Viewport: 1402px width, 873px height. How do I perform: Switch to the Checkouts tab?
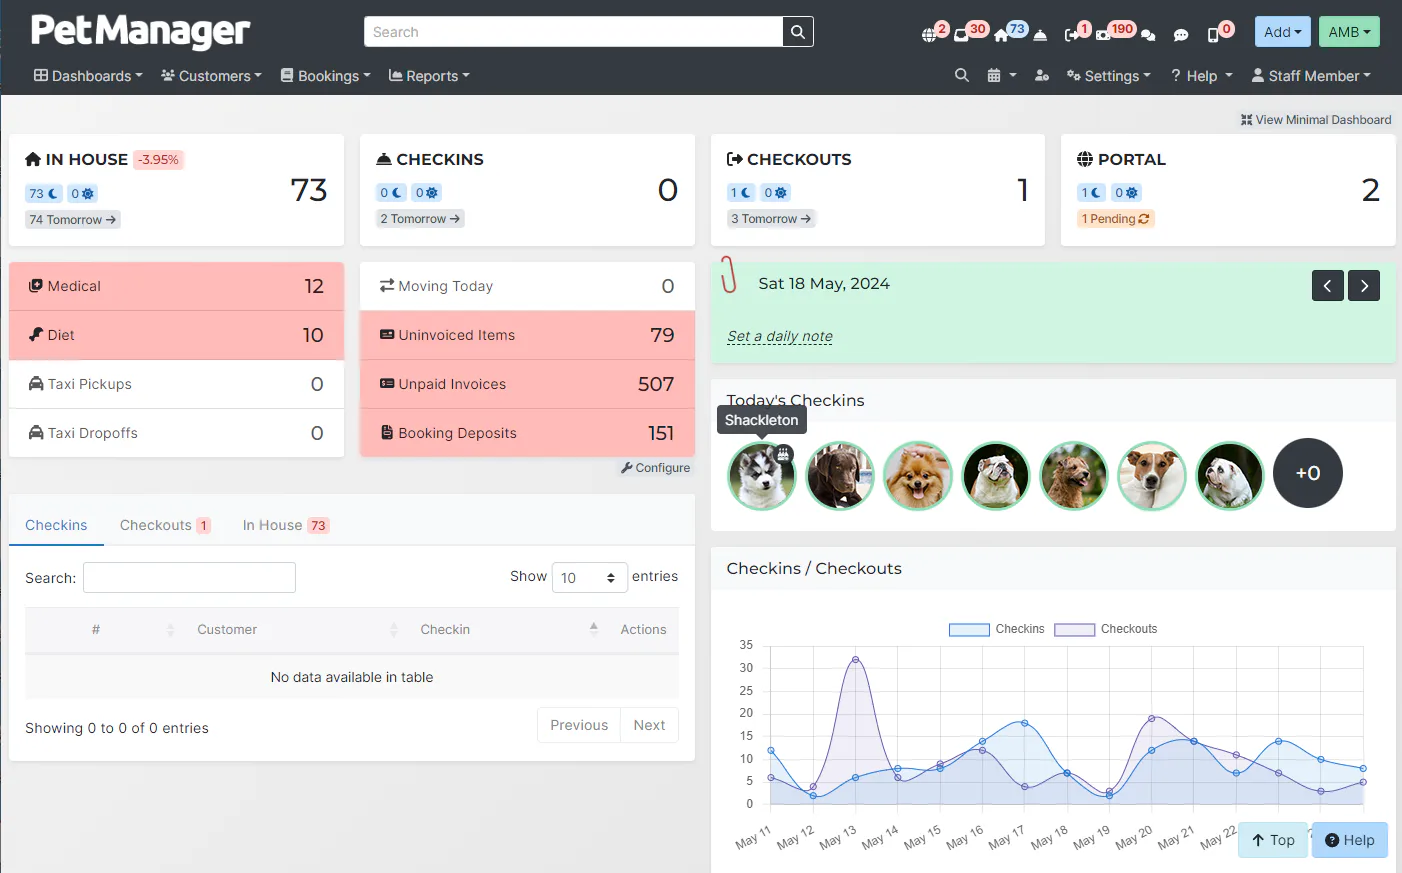[157, 524]
